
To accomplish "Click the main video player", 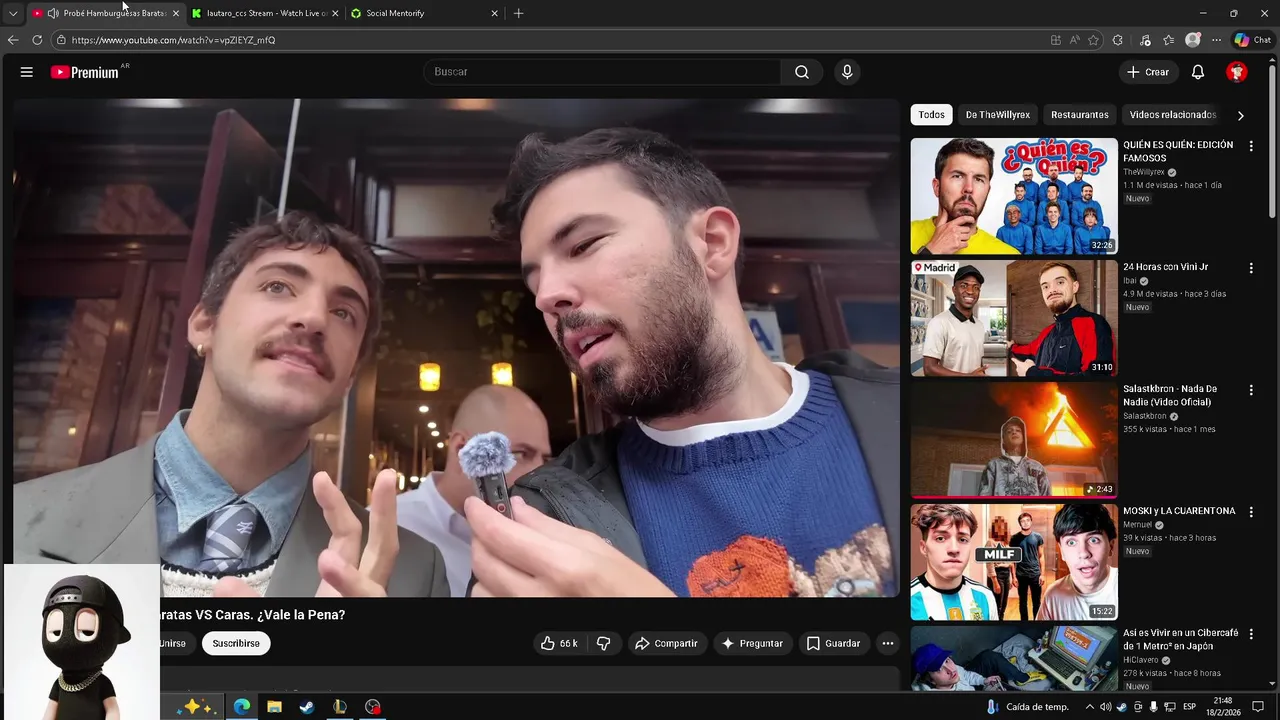I will [457, 348].
